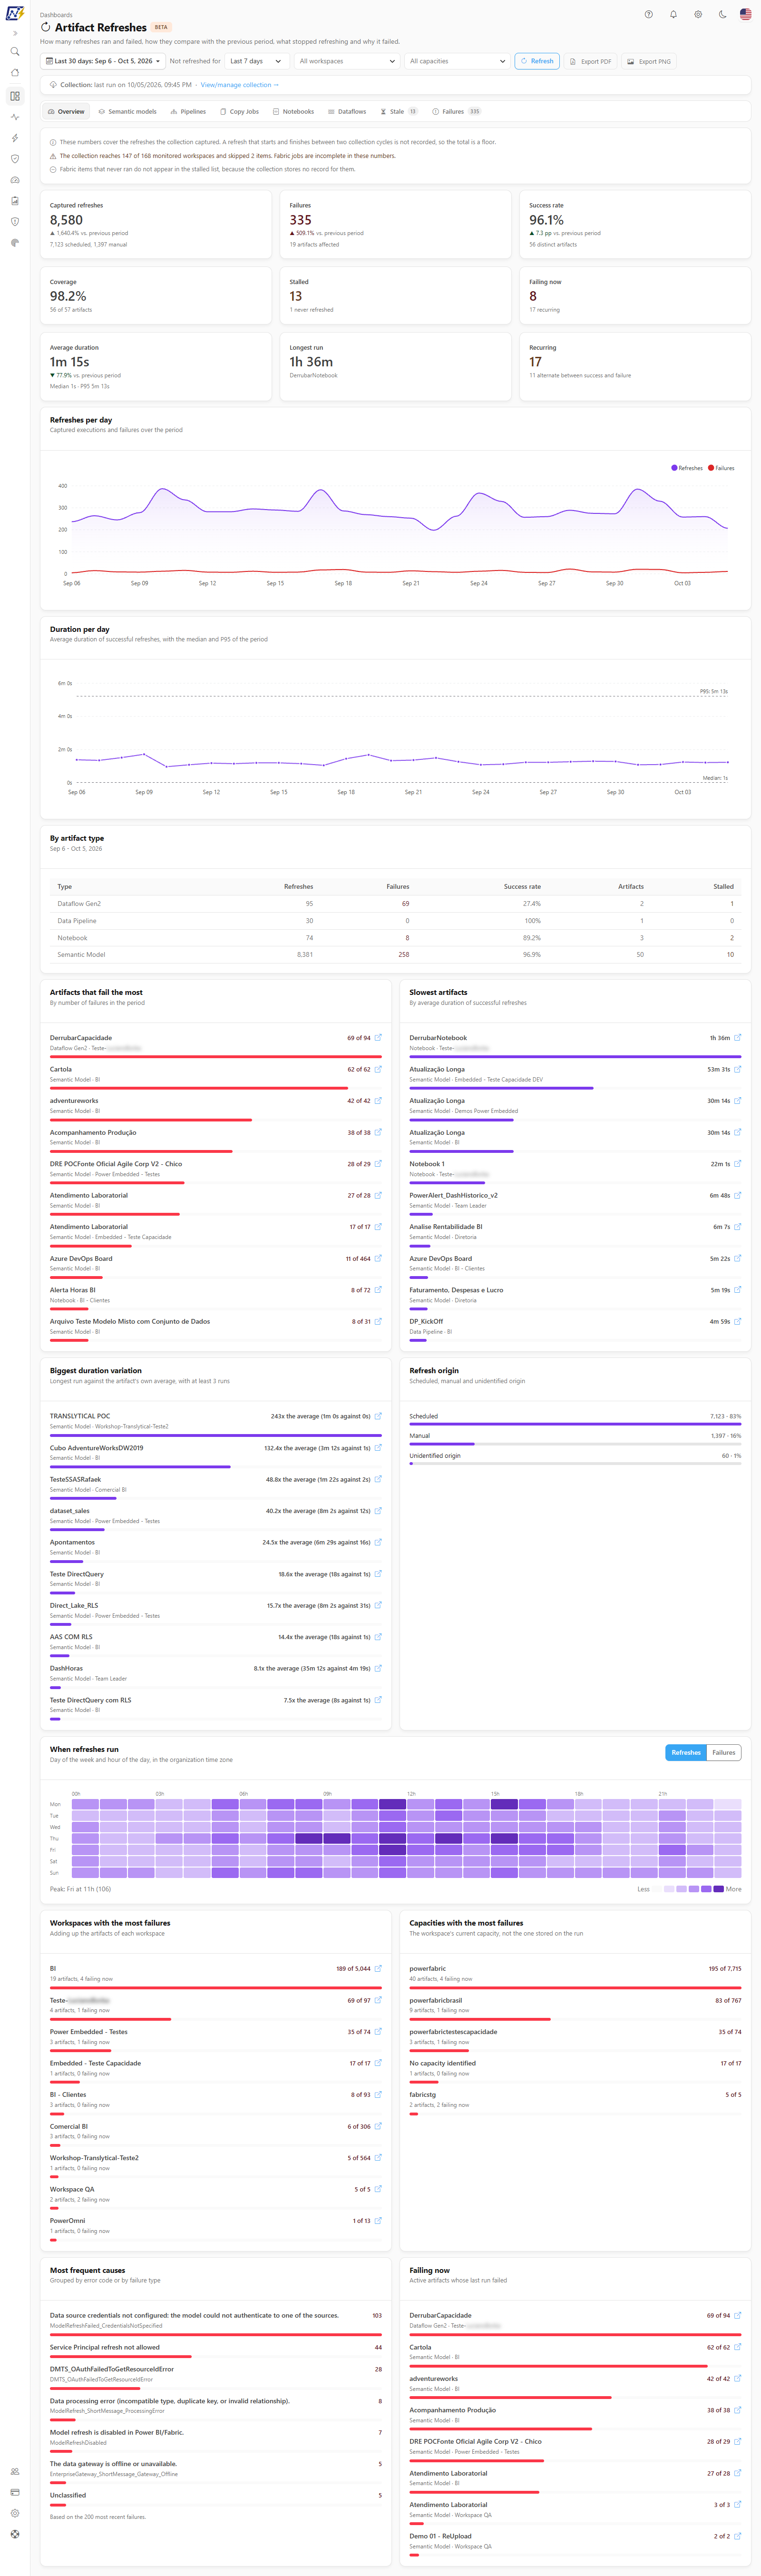
Task: Open the Failures tab
Action: coord(456,112)
